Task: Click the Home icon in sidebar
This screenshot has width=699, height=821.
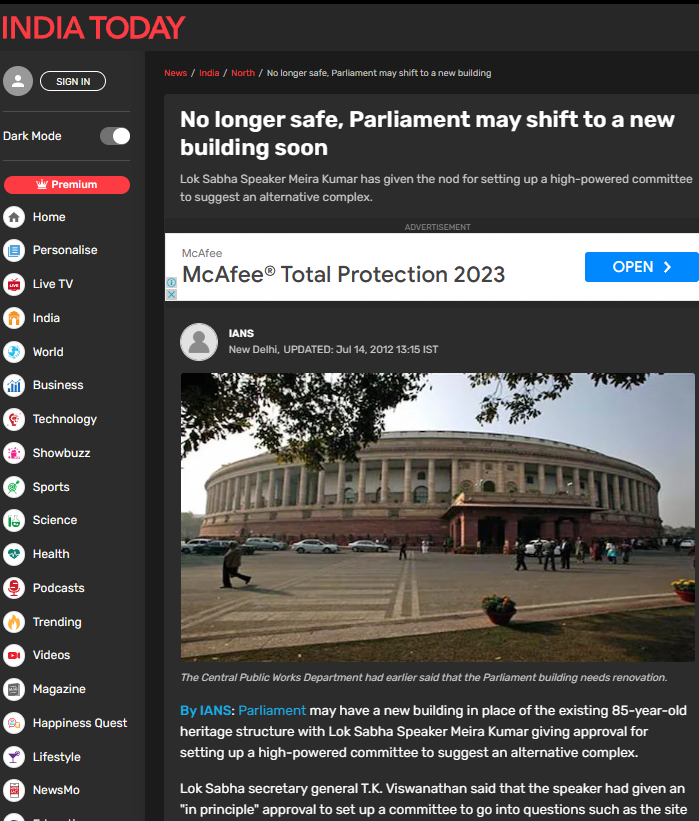Action: coord(14,217)
